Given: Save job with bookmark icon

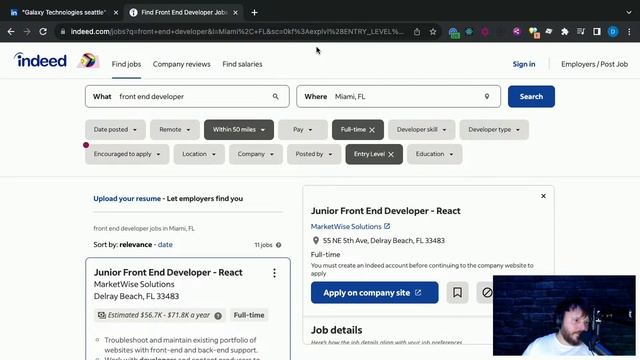Looking at the screenshot, I should [457, 292].
